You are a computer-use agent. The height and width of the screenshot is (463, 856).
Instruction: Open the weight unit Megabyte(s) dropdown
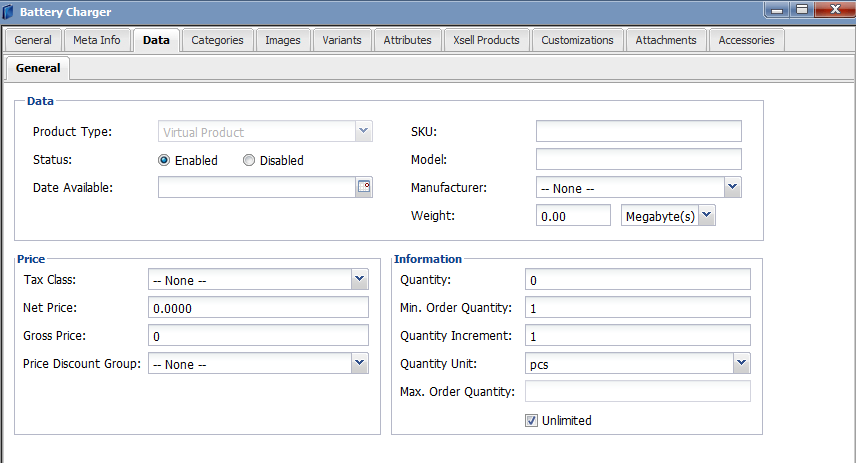[x=707, y=215]
